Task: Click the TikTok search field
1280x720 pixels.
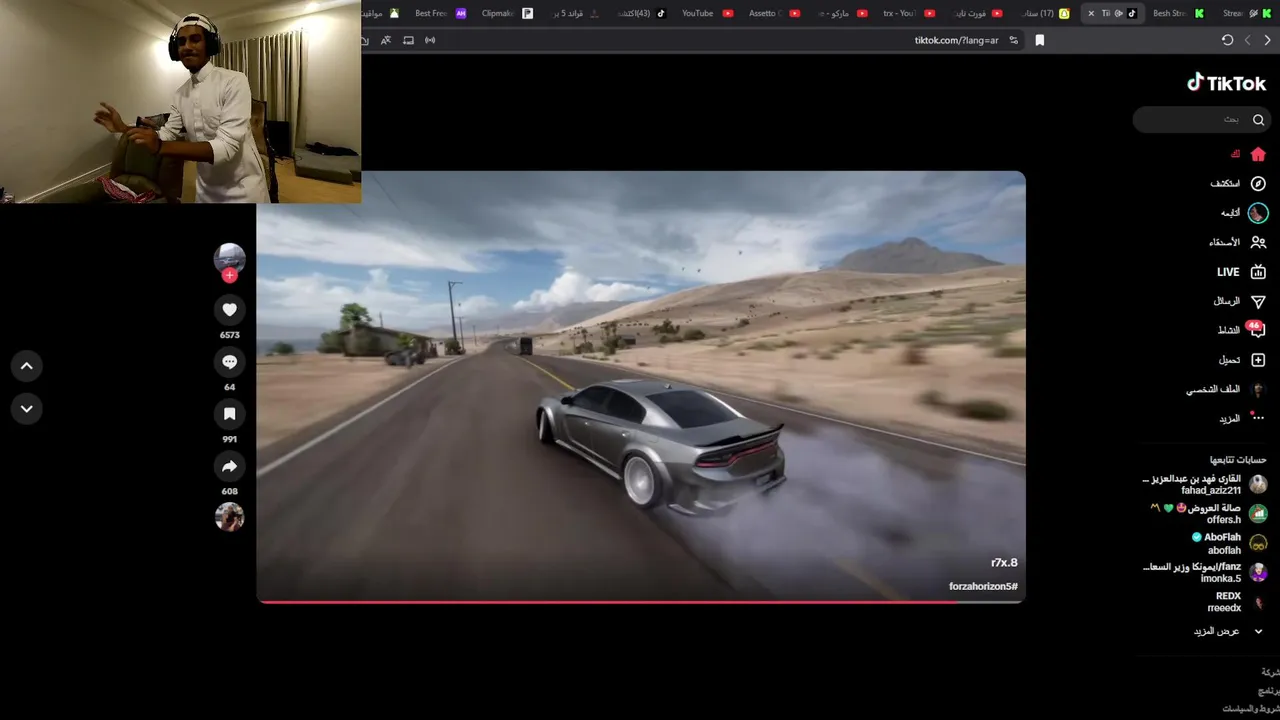Action: tap(1201, 120)
